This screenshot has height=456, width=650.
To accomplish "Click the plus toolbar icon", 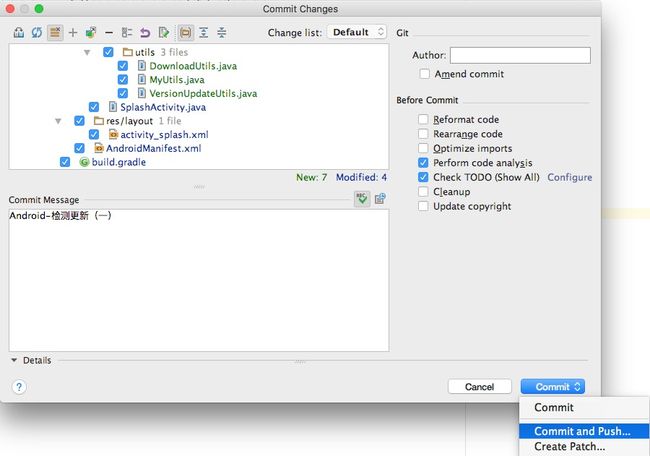I will coord(73,32).
